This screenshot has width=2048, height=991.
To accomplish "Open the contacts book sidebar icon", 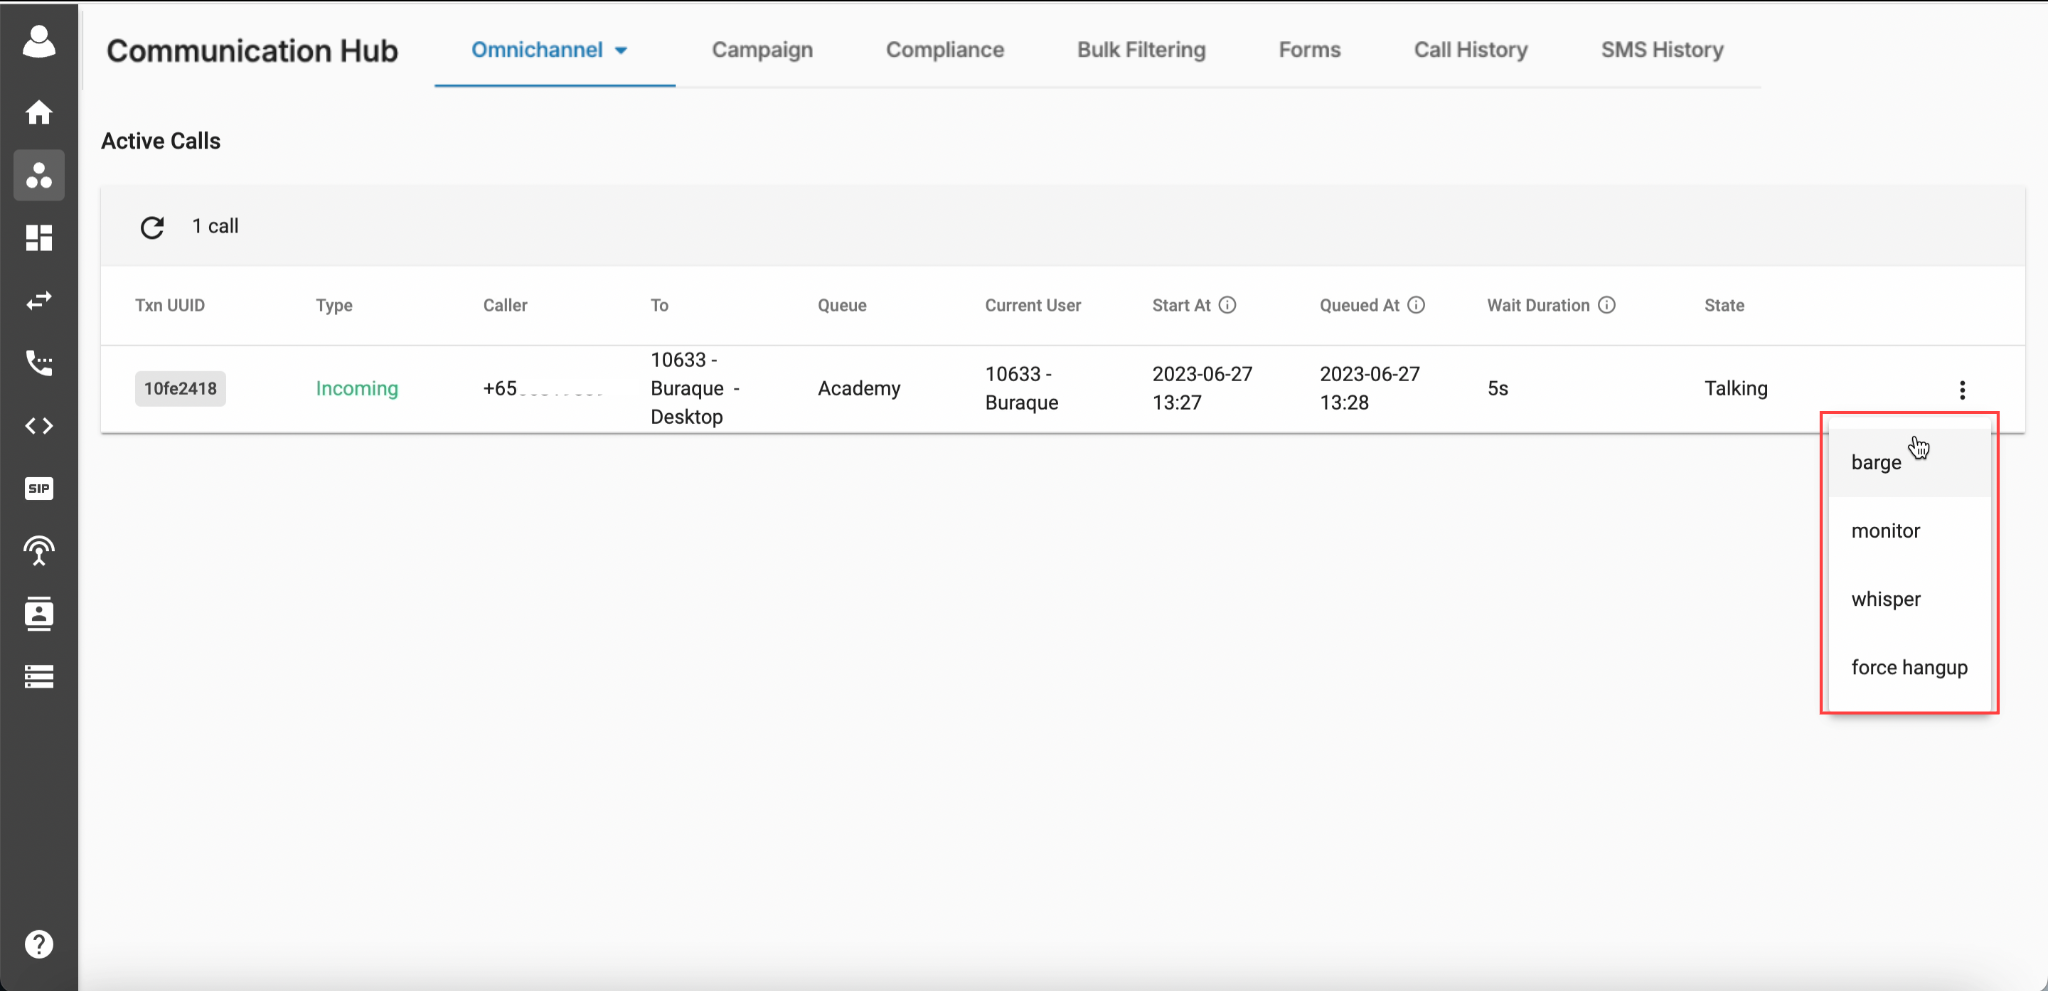I will pyautogui.click(x=39, y=614).
